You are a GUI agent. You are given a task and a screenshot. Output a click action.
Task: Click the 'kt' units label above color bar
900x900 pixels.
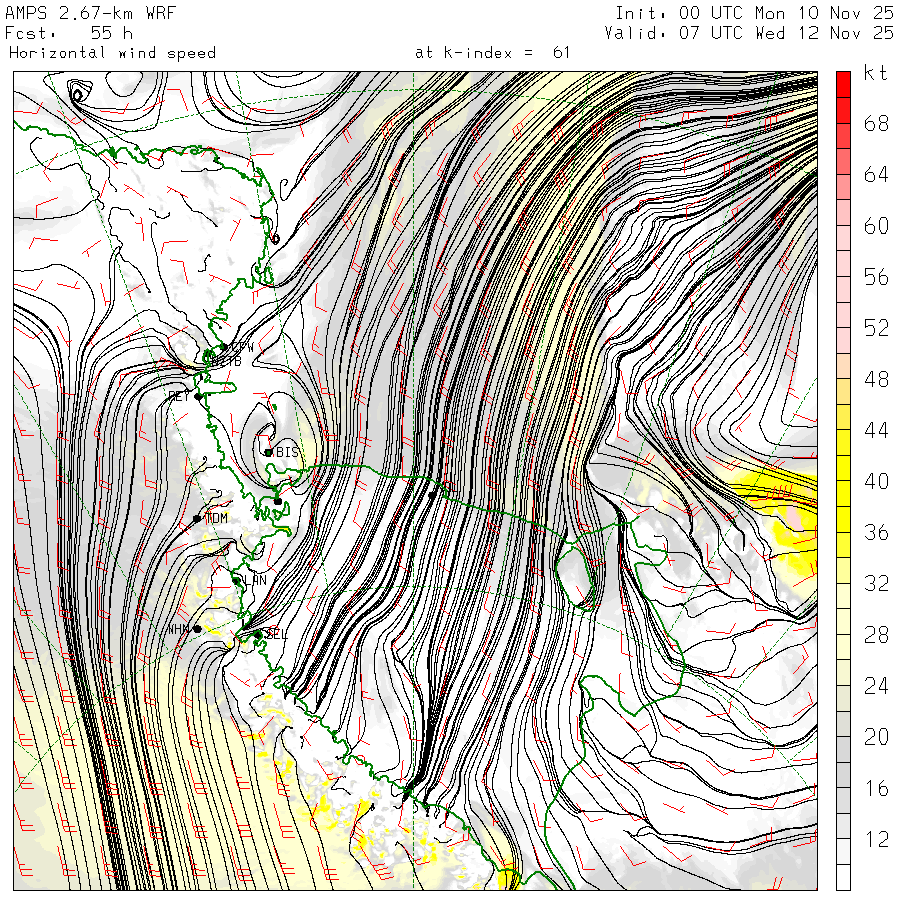point(875,73)
